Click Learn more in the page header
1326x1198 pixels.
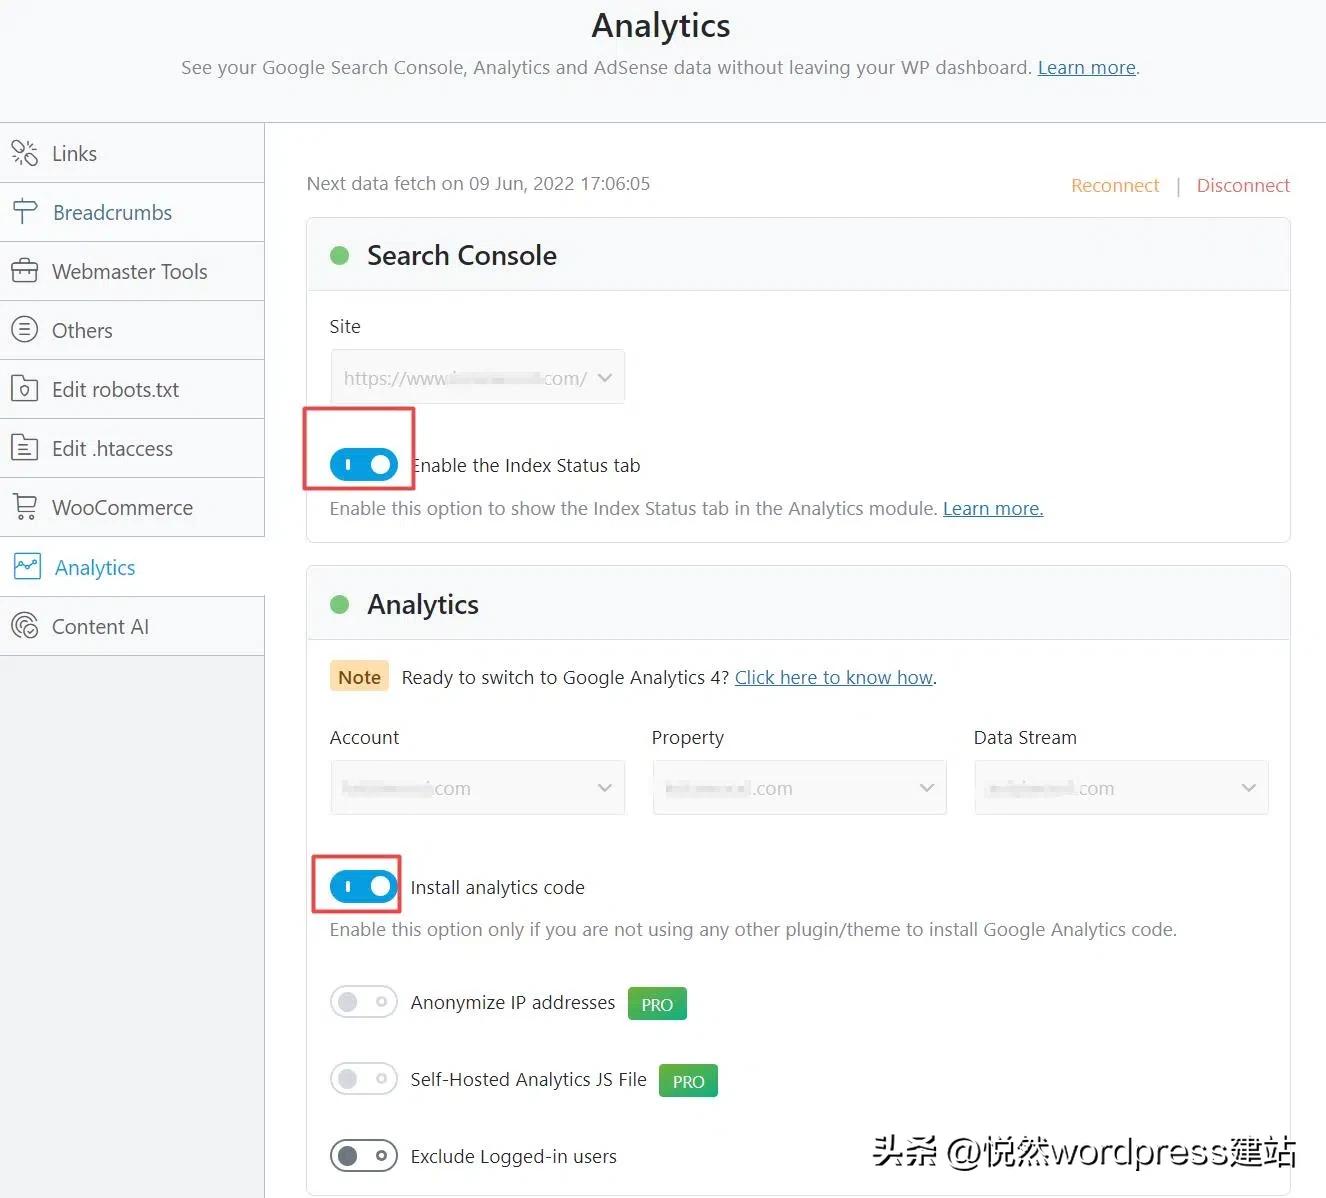pyautogui.click(x=1087, y=67)
